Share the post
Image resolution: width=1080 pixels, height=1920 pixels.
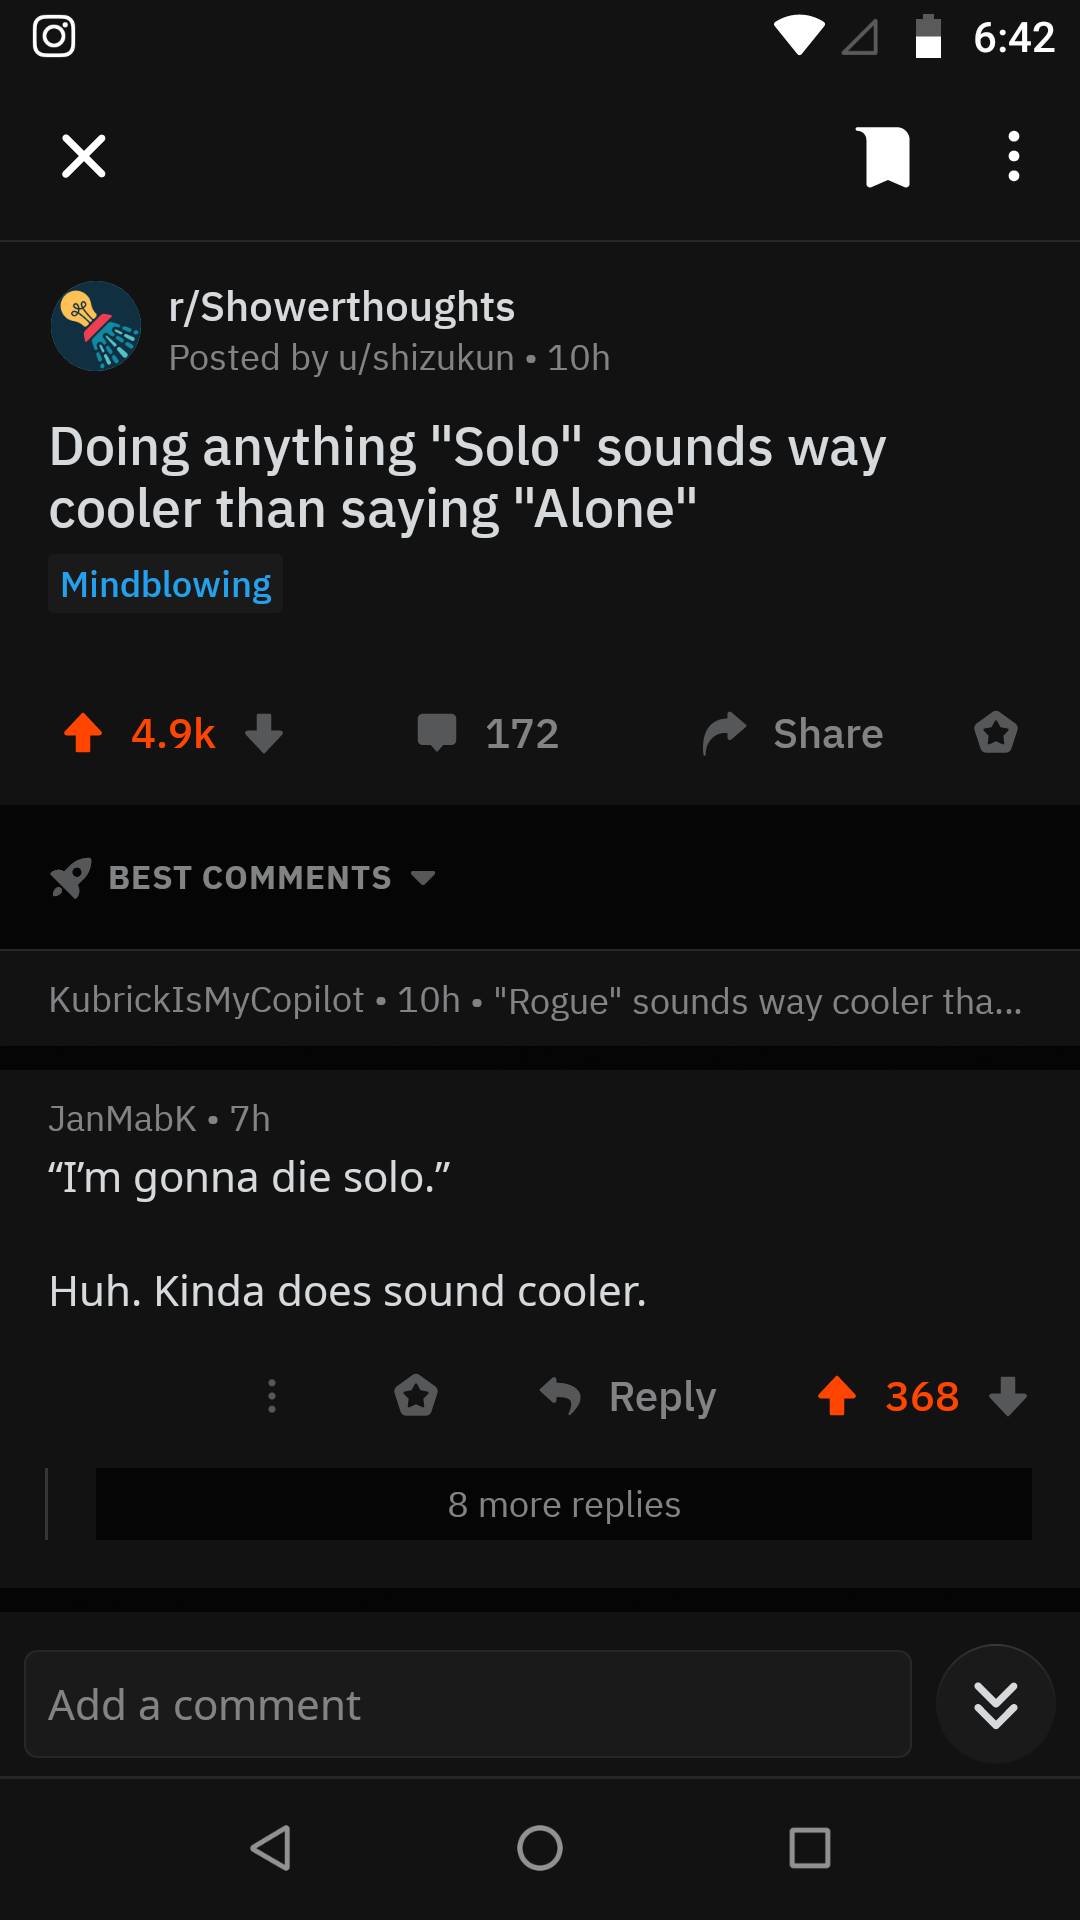click(x=790, y=733)
